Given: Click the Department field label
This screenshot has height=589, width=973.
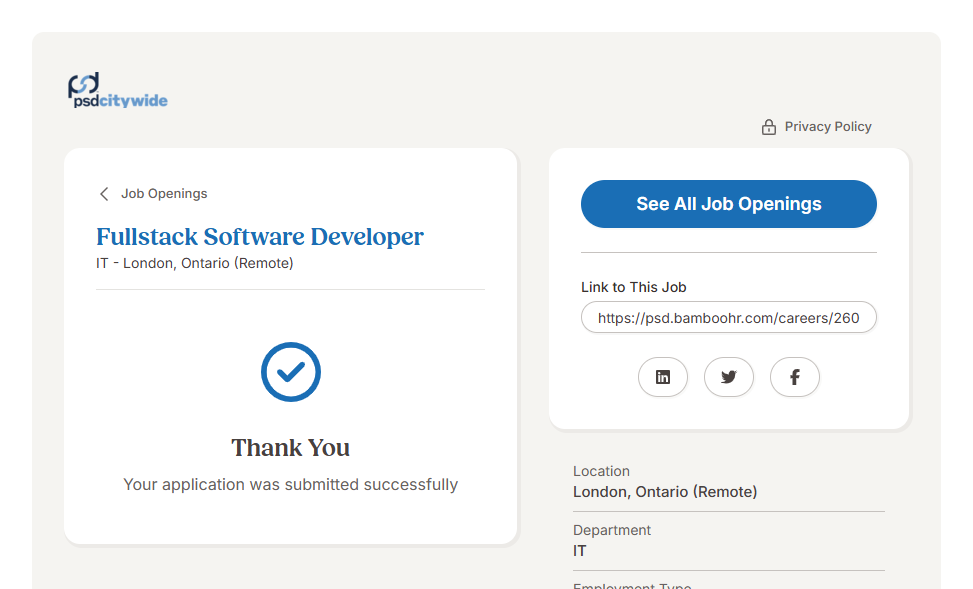Looking at the screenshot, I should point(612,530).
